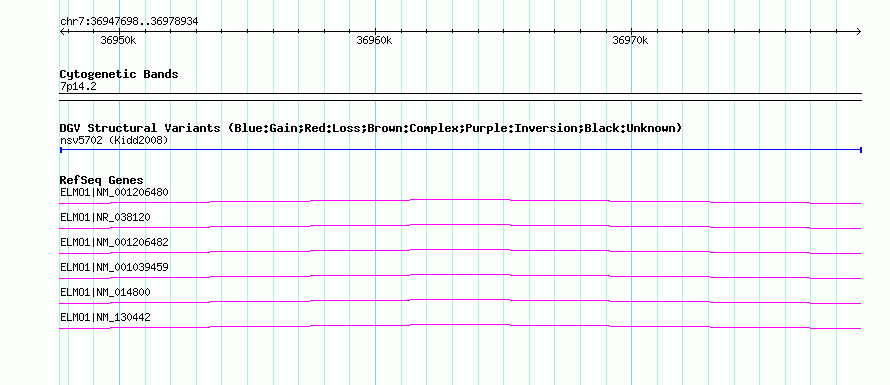
Task: Click the 7p14.2 band label
Action: 79,86
